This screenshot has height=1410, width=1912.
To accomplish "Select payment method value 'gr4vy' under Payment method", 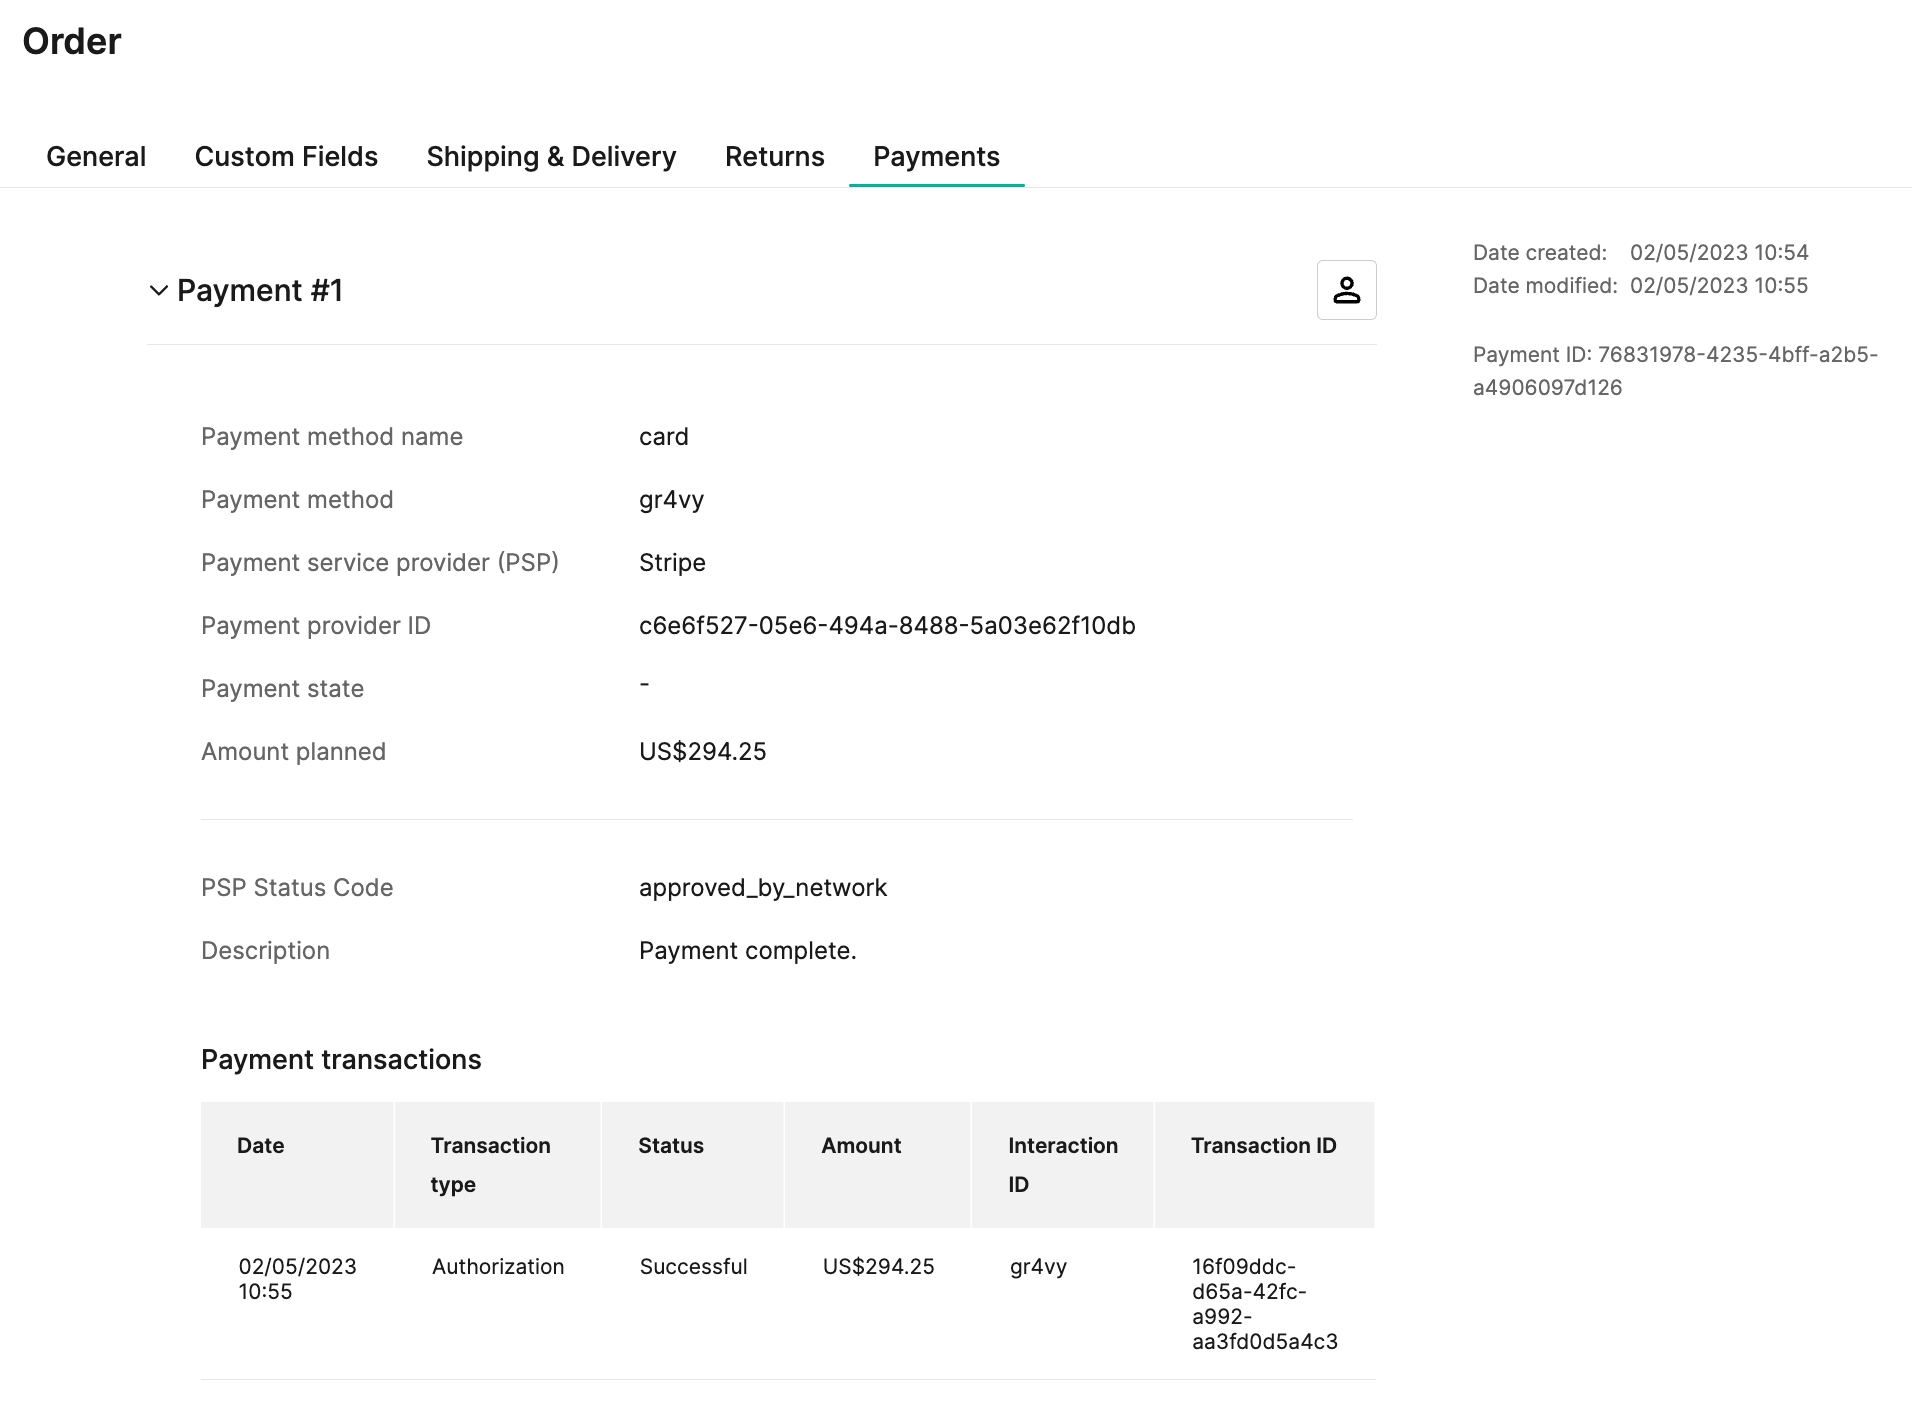I will (x=672, y=500).
